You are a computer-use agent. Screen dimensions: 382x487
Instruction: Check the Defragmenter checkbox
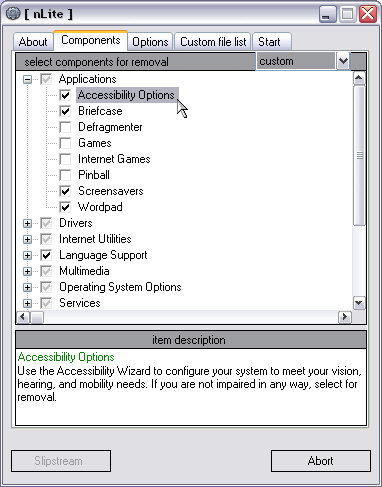(x=65, y=127)
